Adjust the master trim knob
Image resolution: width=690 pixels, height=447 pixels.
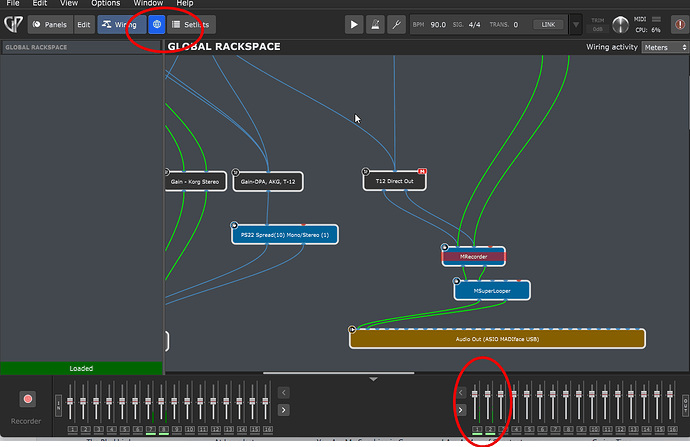click(620, 25)
